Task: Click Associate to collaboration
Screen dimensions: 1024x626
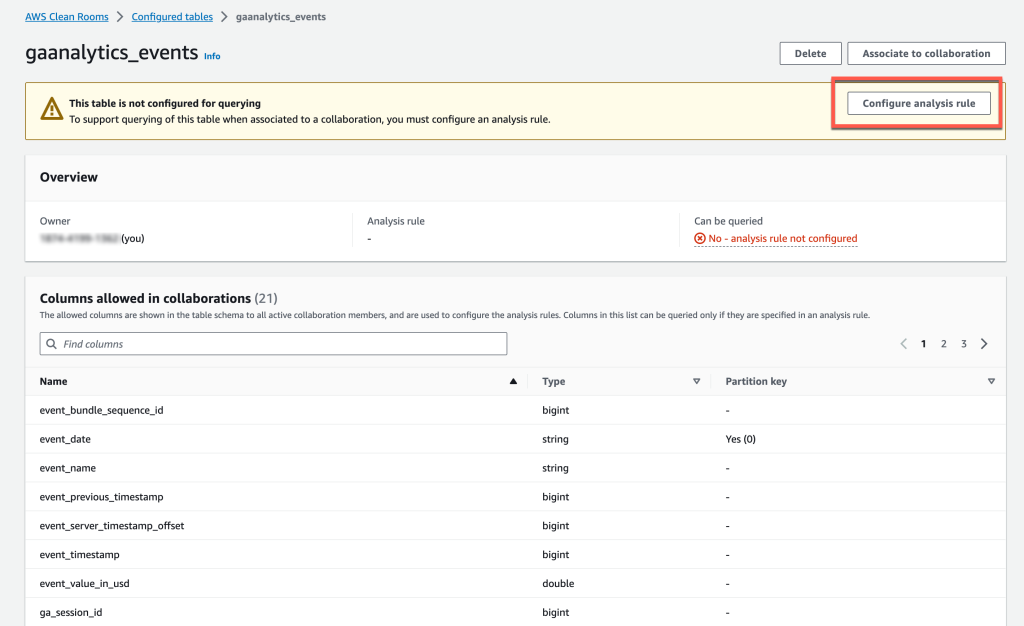Action: click(x=926, y=53)
